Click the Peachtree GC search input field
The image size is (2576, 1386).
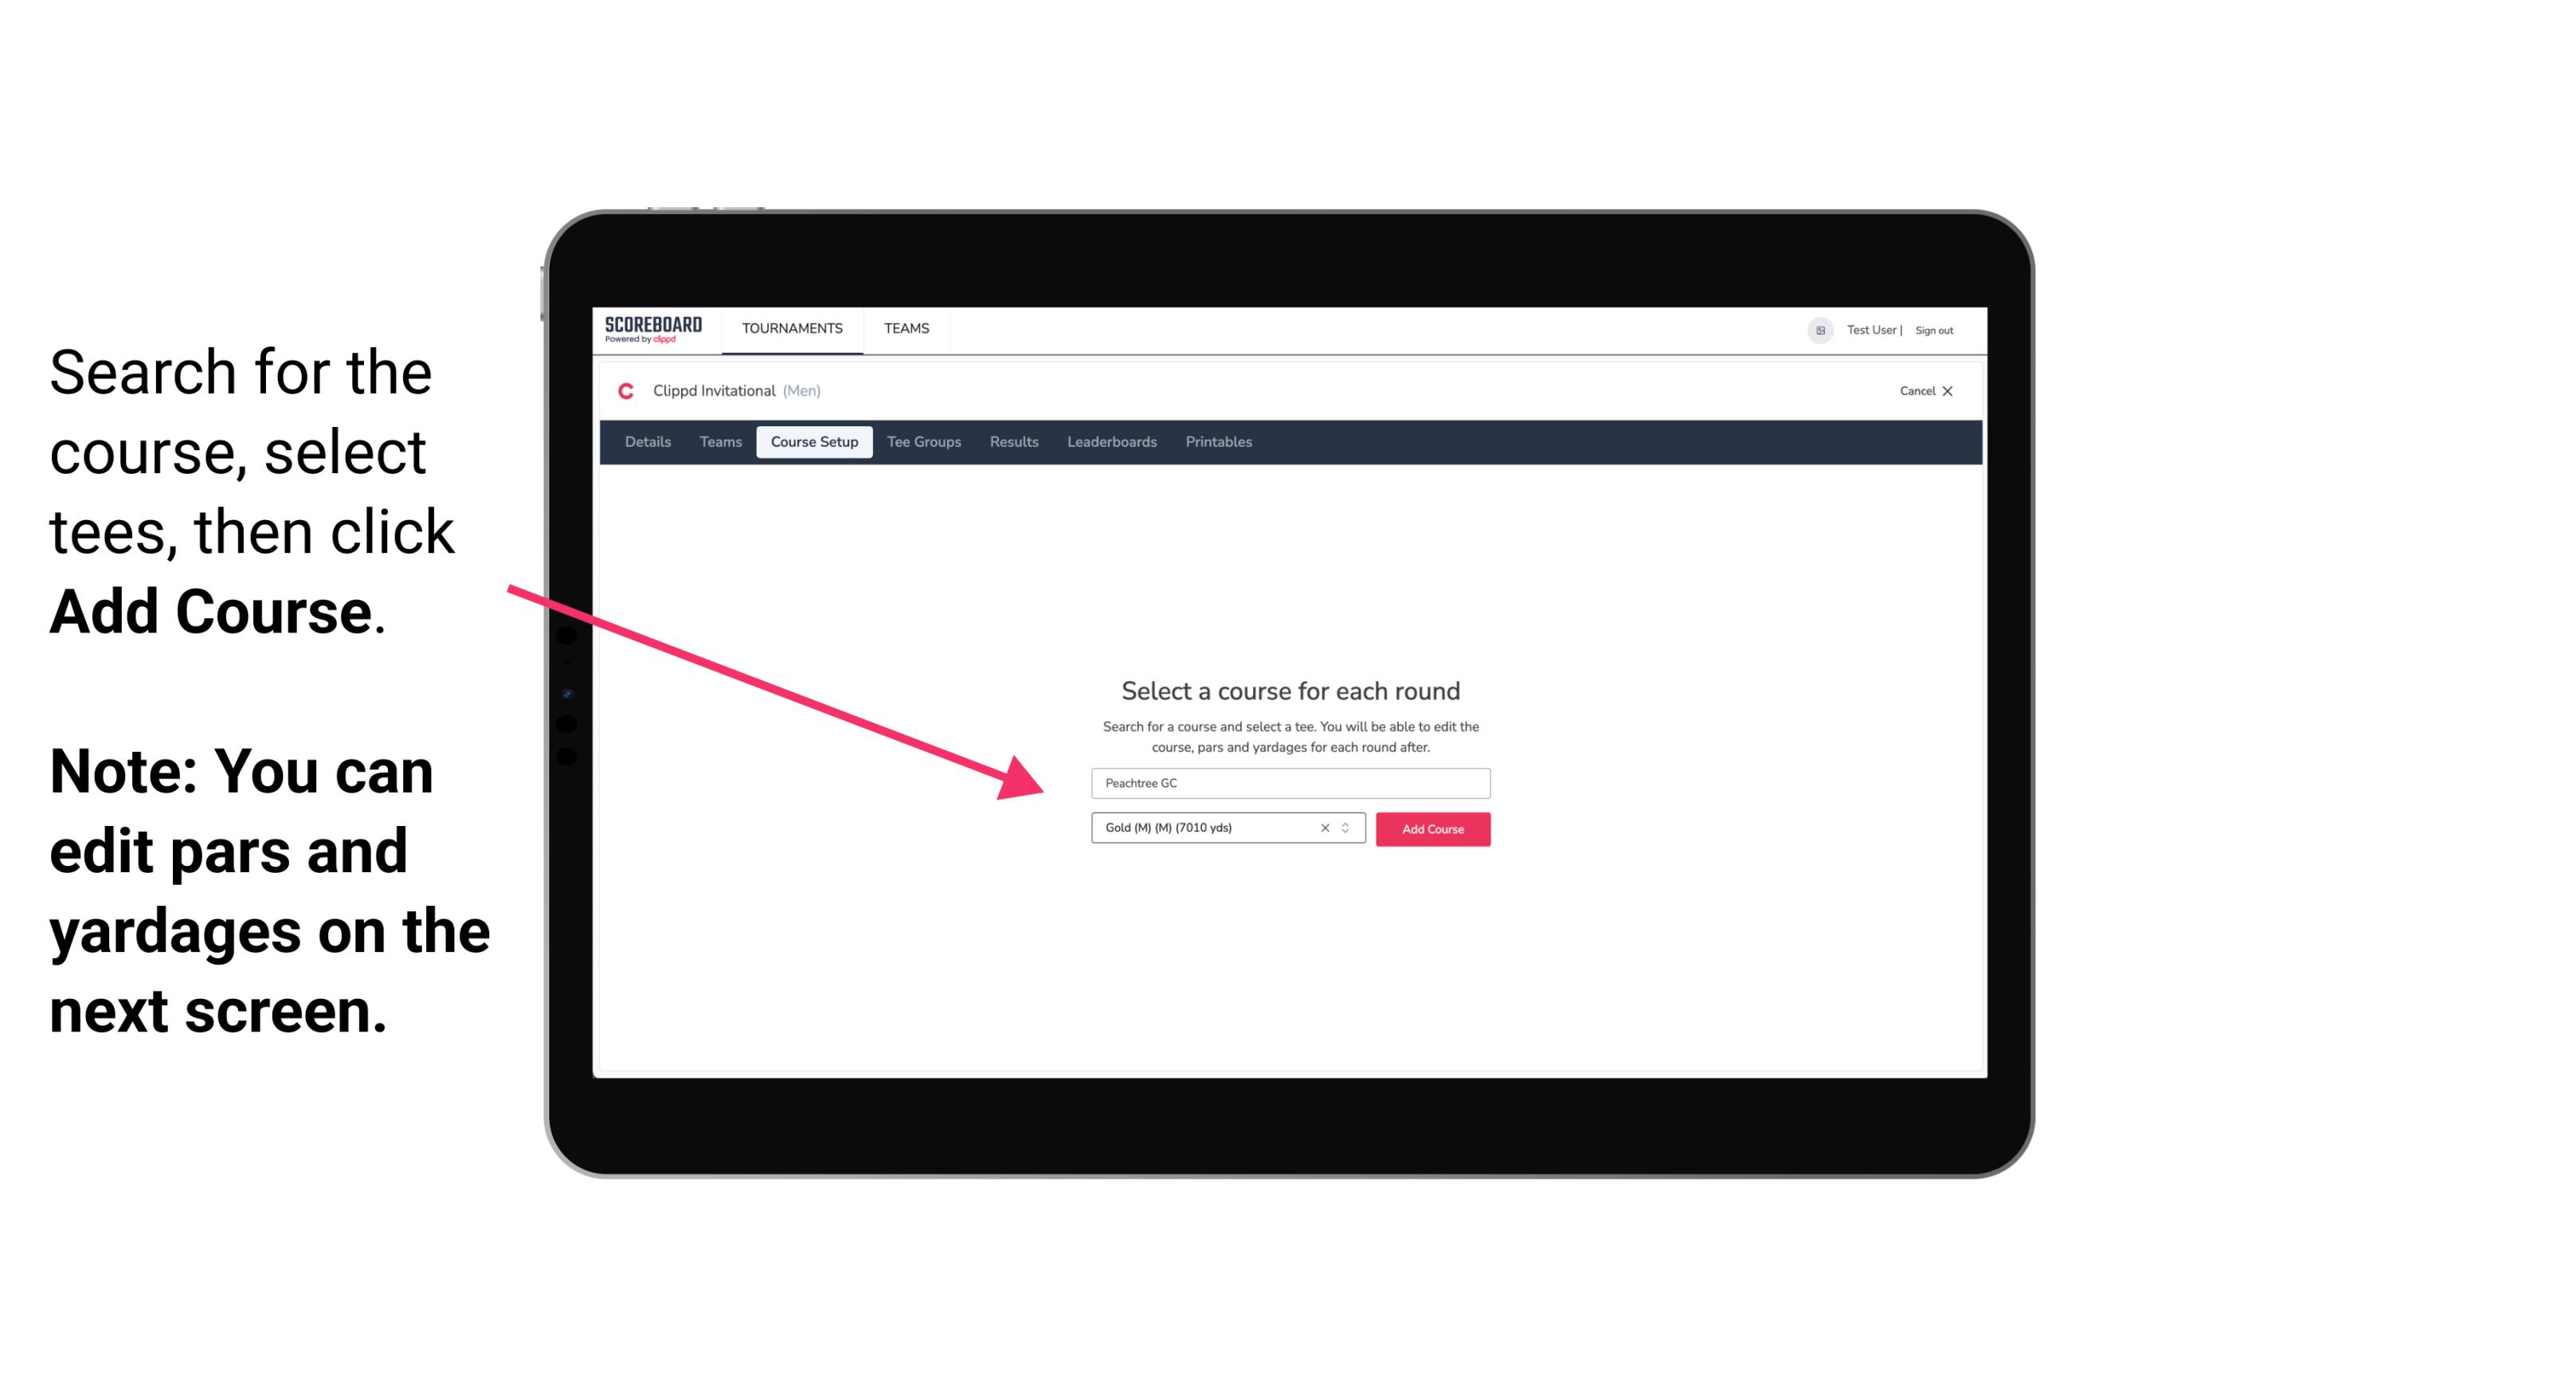(1290, 780)
